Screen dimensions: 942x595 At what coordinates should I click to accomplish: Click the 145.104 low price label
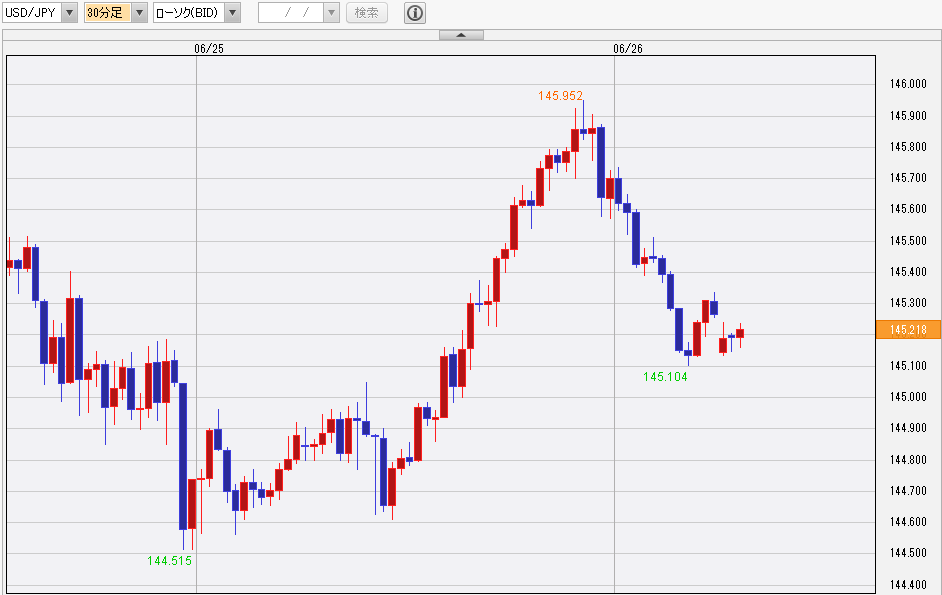pyautogui.click(x=665, y=377)
